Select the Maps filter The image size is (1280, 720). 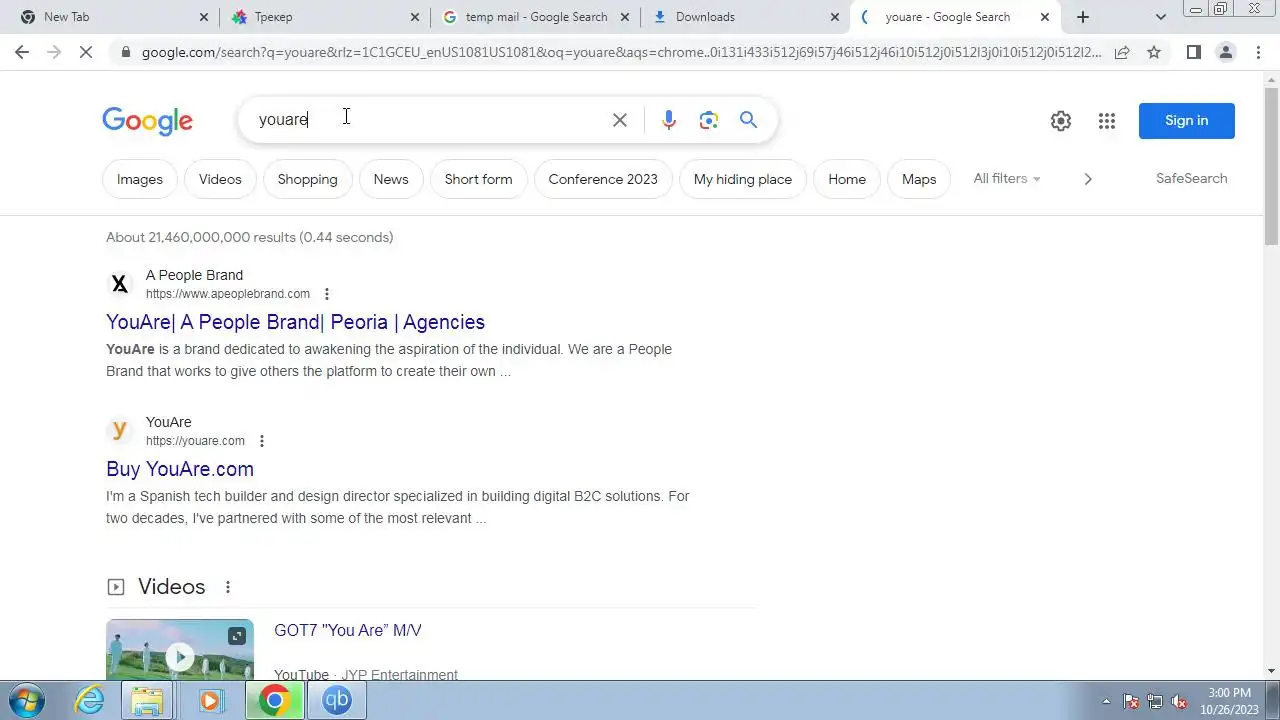click(919, 179)
